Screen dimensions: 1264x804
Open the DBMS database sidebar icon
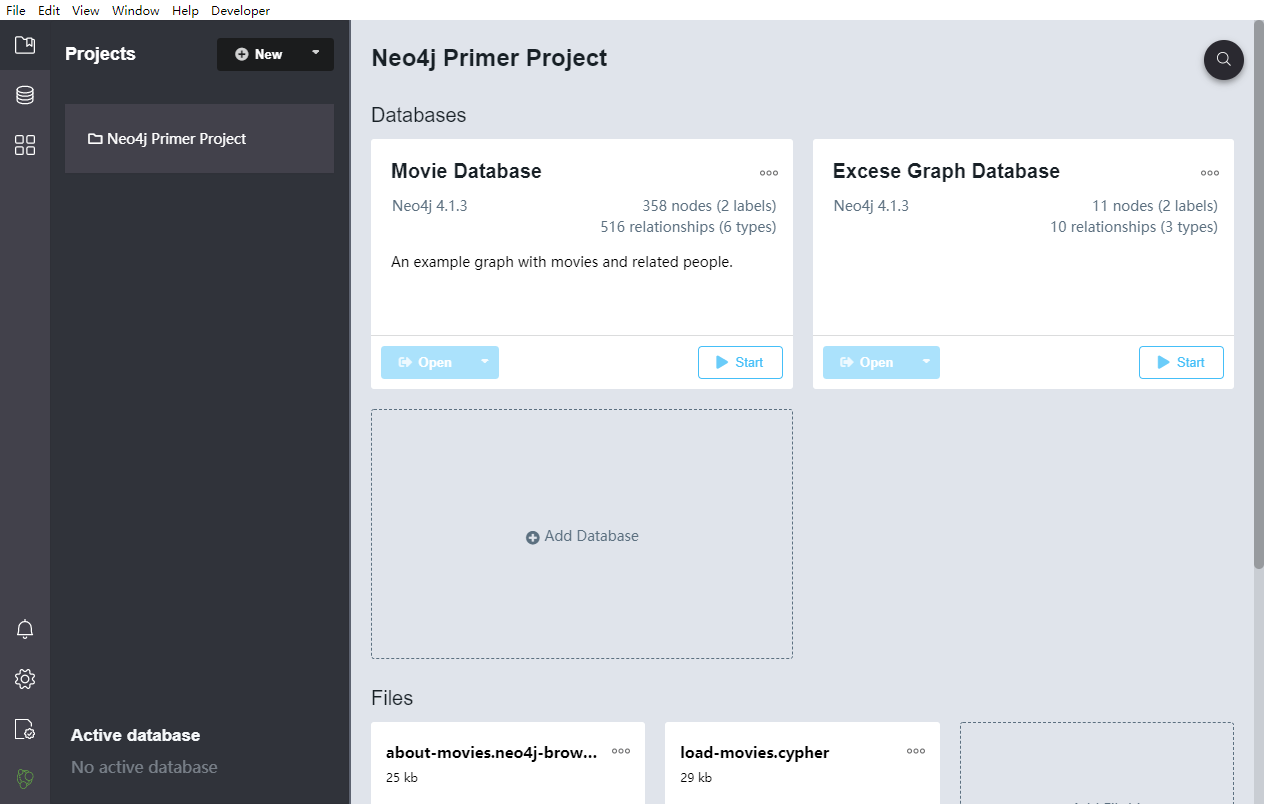coord(25,95)
